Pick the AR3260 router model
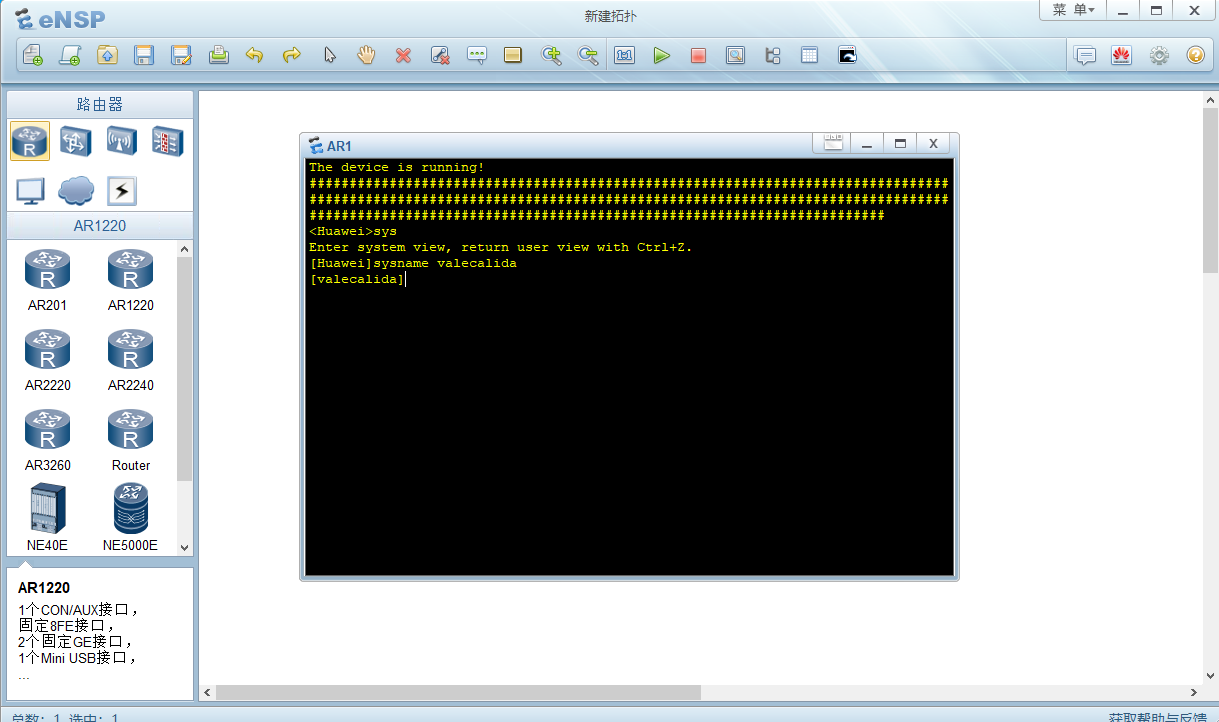1219x722 pixels. coord(47,441)
